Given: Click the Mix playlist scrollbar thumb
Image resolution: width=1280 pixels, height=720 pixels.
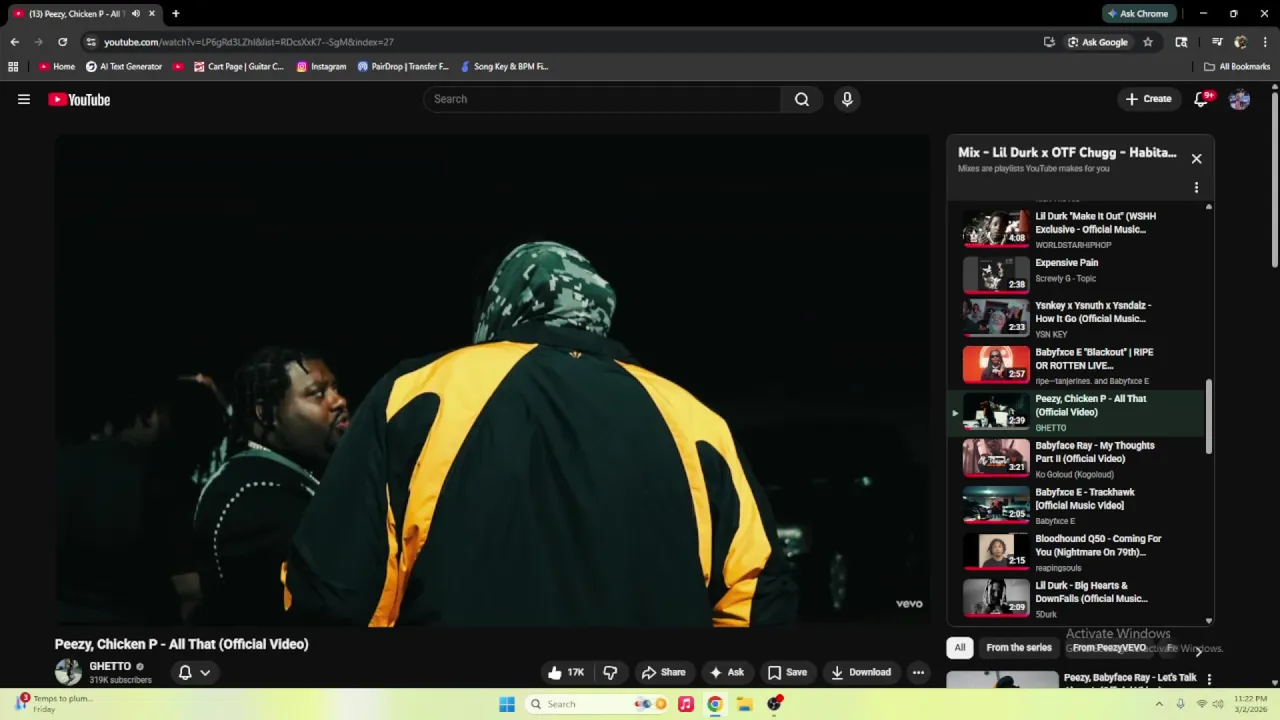Looking at the screenshot, I should (1209, 417).
